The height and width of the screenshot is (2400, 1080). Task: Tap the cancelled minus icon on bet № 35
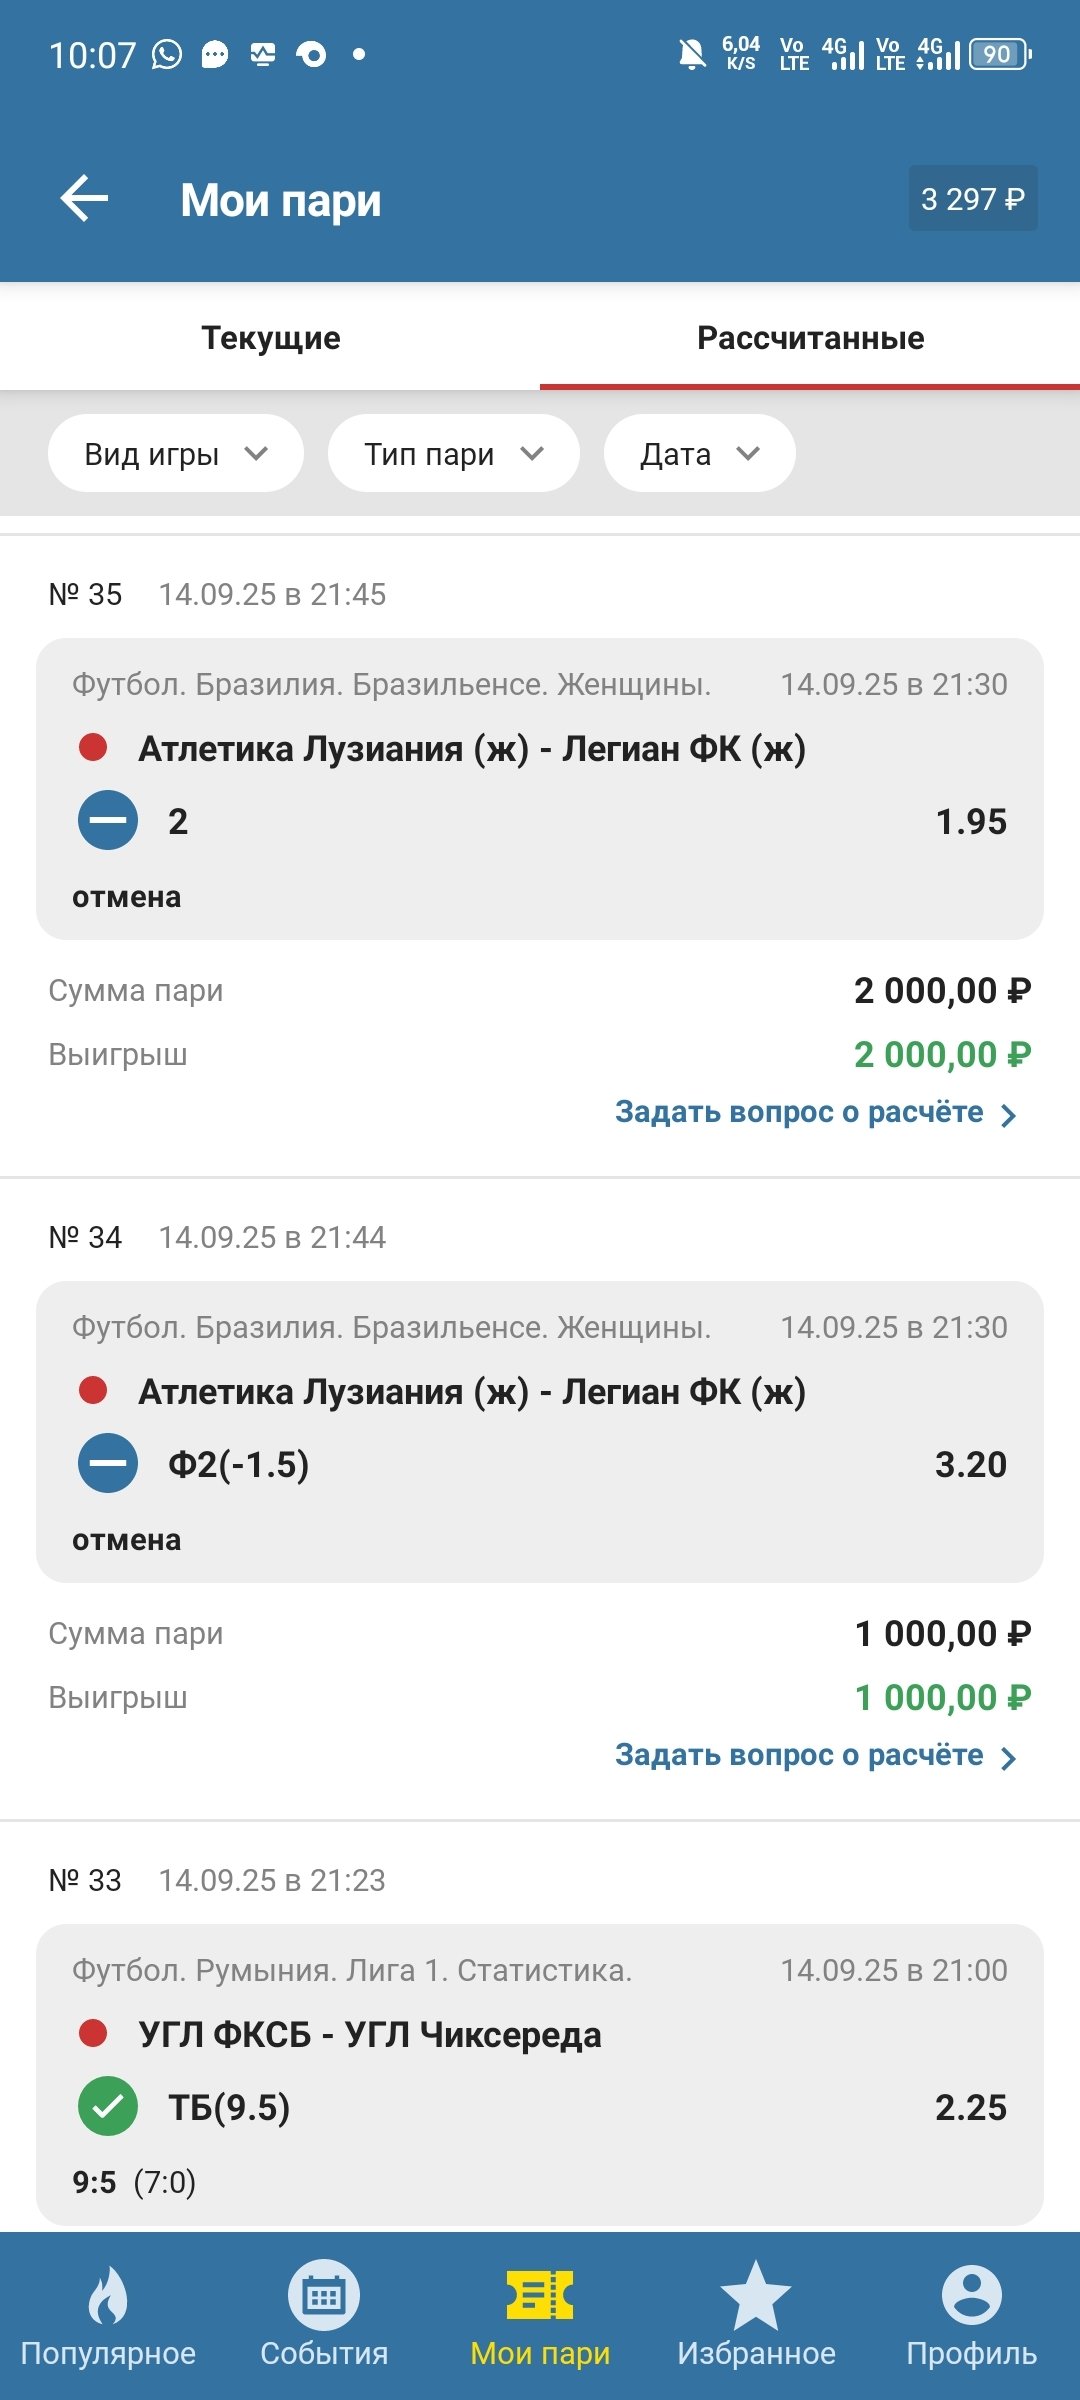(108, 821)
